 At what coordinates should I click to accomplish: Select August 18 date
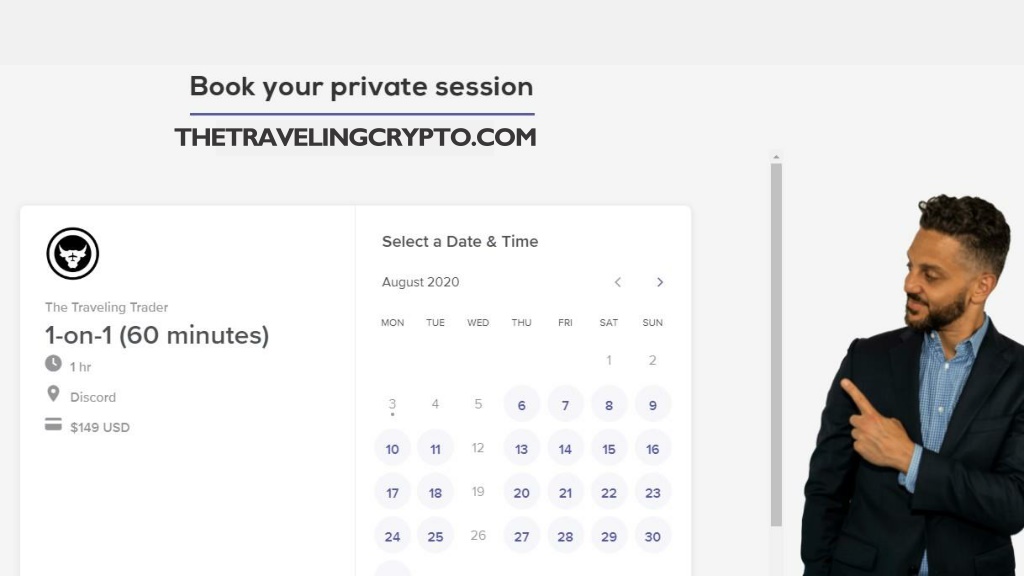pos(435,492)
